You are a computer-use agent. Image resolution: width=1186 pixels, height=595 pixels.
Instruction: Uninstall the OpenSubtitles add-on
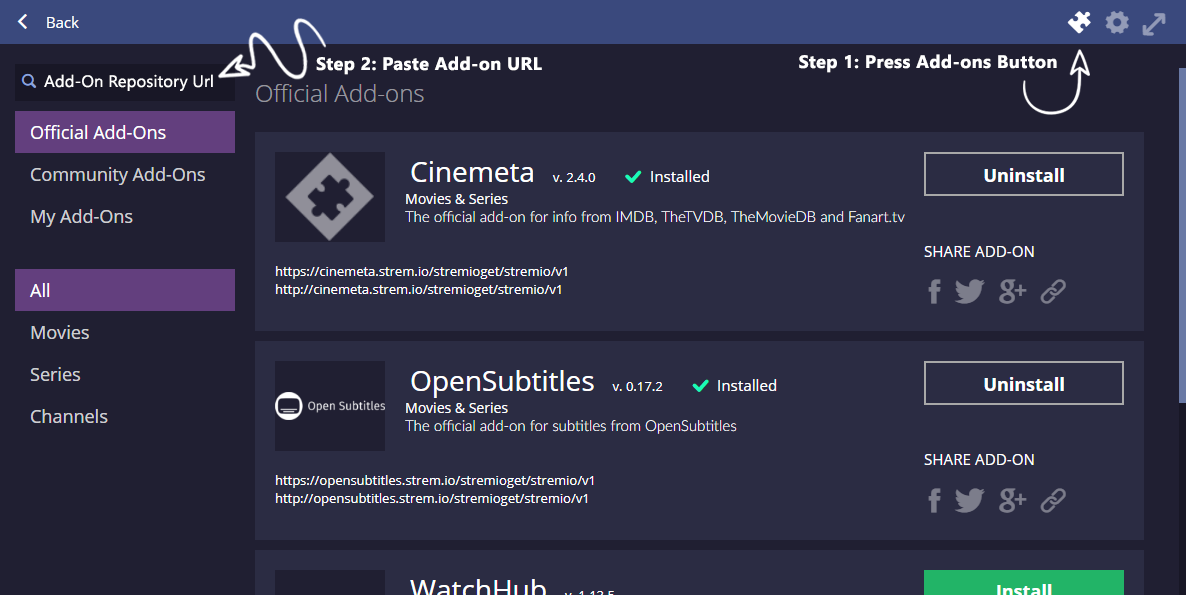pos(1023,382)
